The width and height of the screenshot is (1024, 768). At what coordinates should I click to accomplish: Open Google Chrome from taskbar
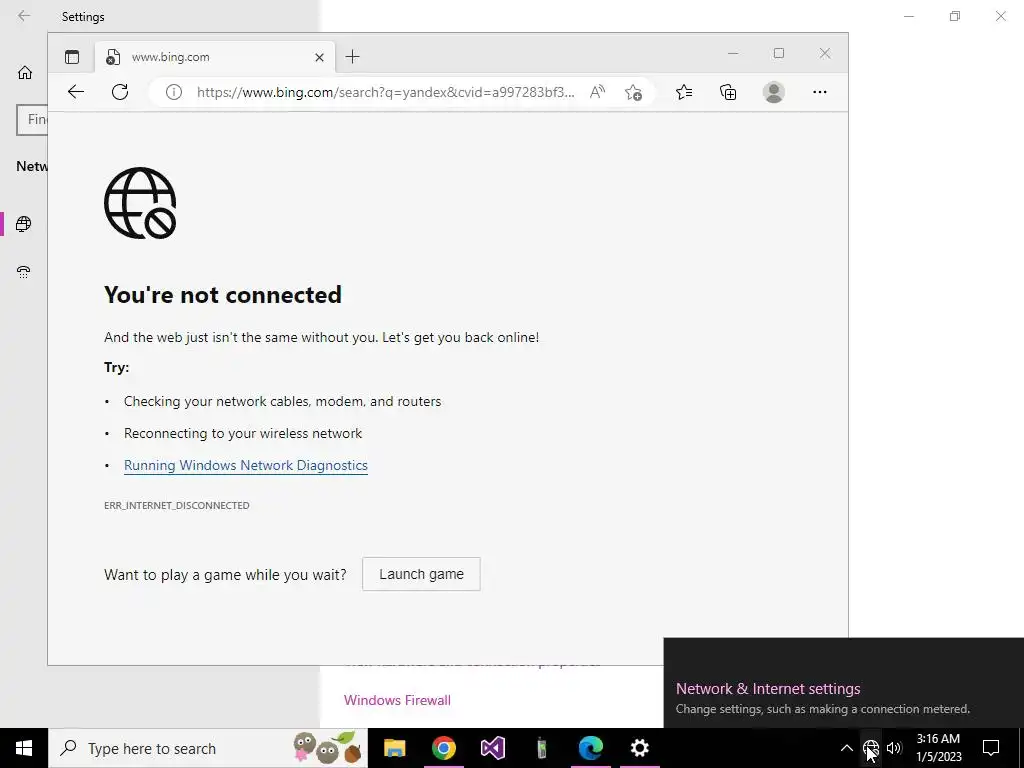[443, 748]
